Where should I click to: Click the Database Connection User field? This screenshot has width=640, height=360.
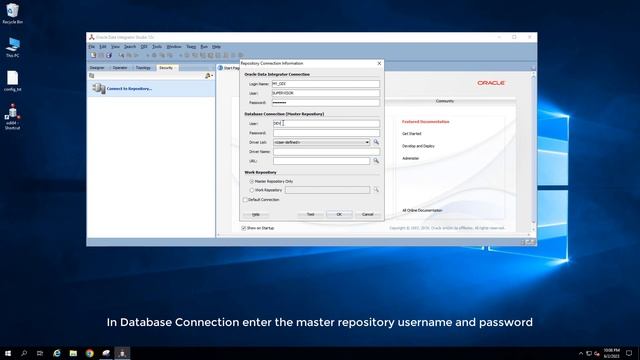(x=327, y=123)
